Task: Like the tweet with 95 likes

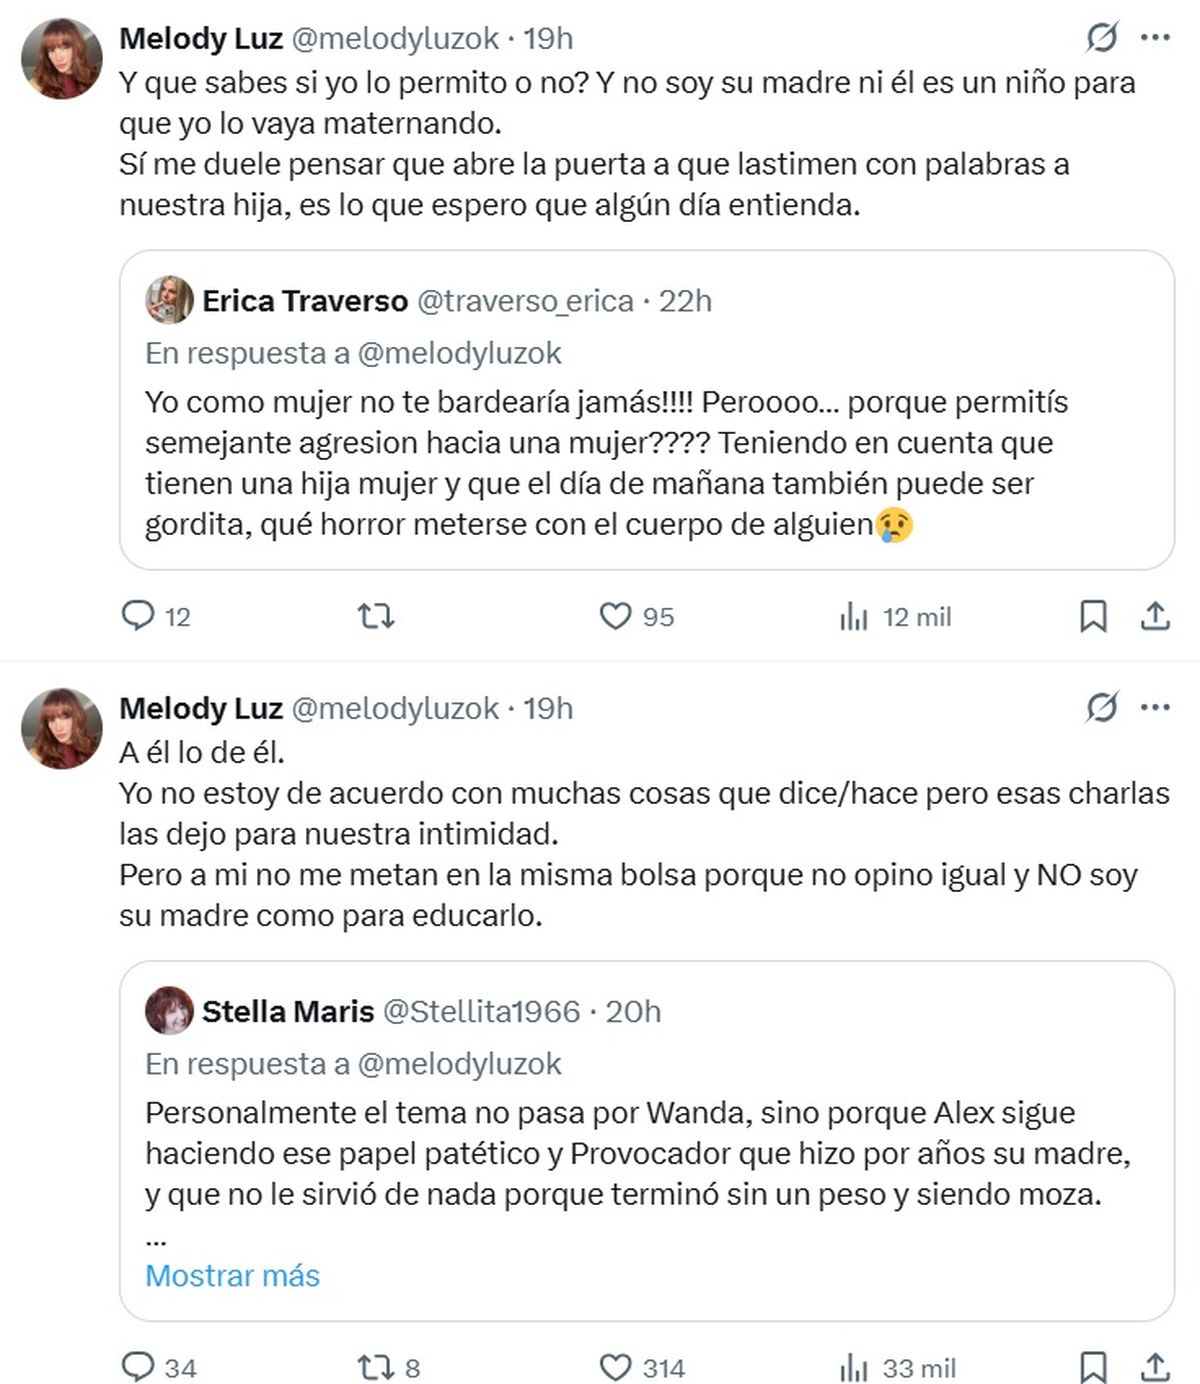Action: 615,615
